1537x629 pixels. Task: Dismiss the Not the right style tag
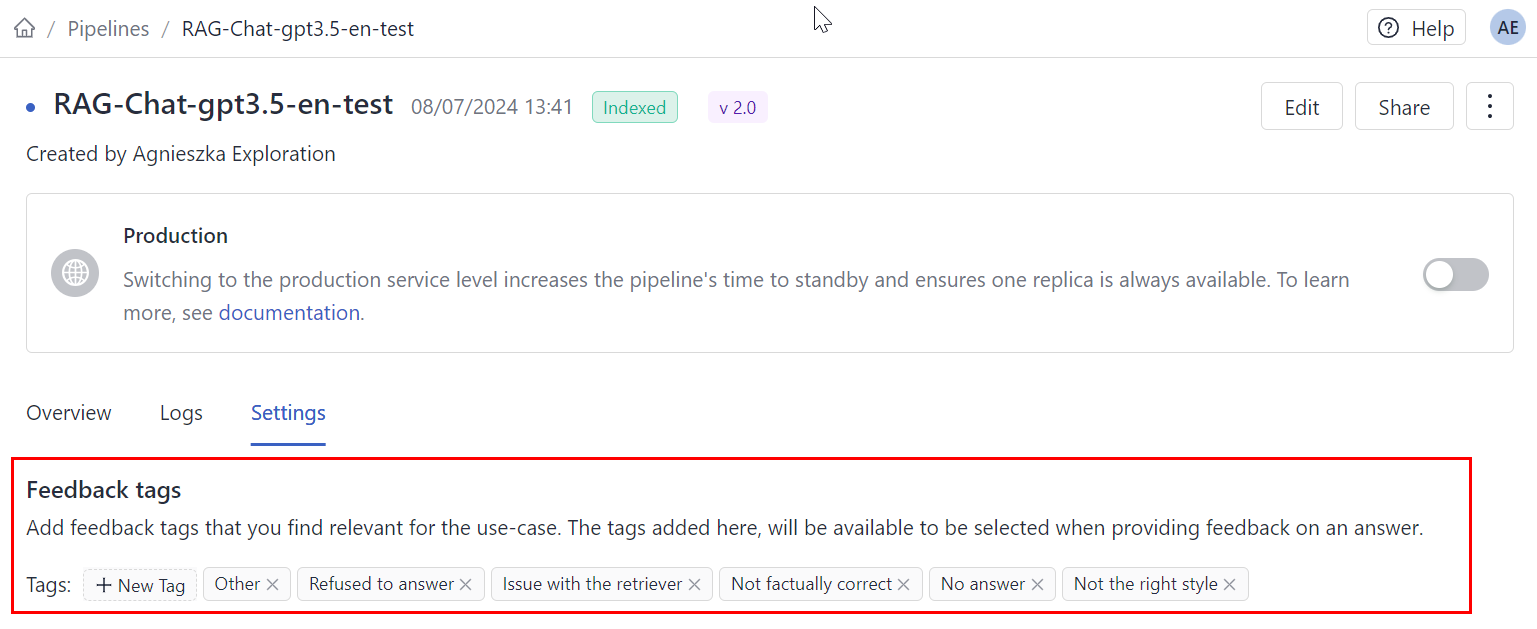pyautogui.click(x=1230, y=584)
